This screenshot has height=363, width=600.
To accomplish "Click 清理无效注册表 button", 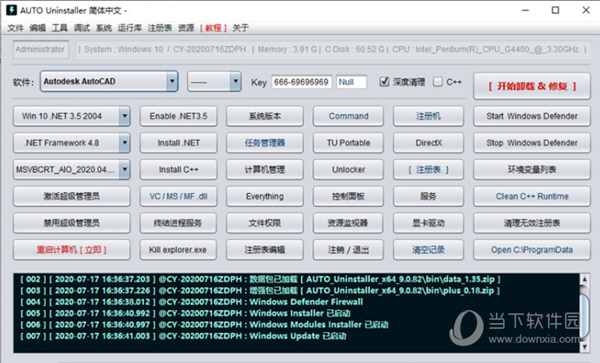I will click(x=532, y=223).
